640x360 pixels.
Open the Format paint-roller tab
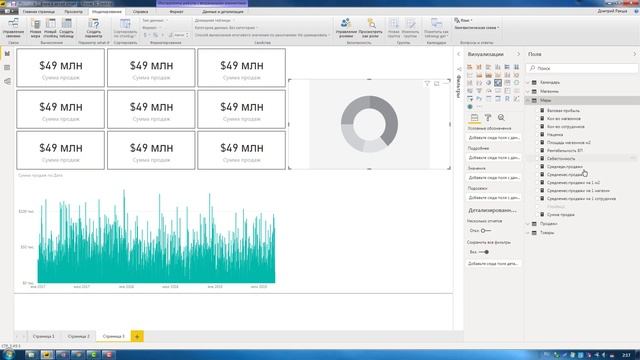click(488, 118)
